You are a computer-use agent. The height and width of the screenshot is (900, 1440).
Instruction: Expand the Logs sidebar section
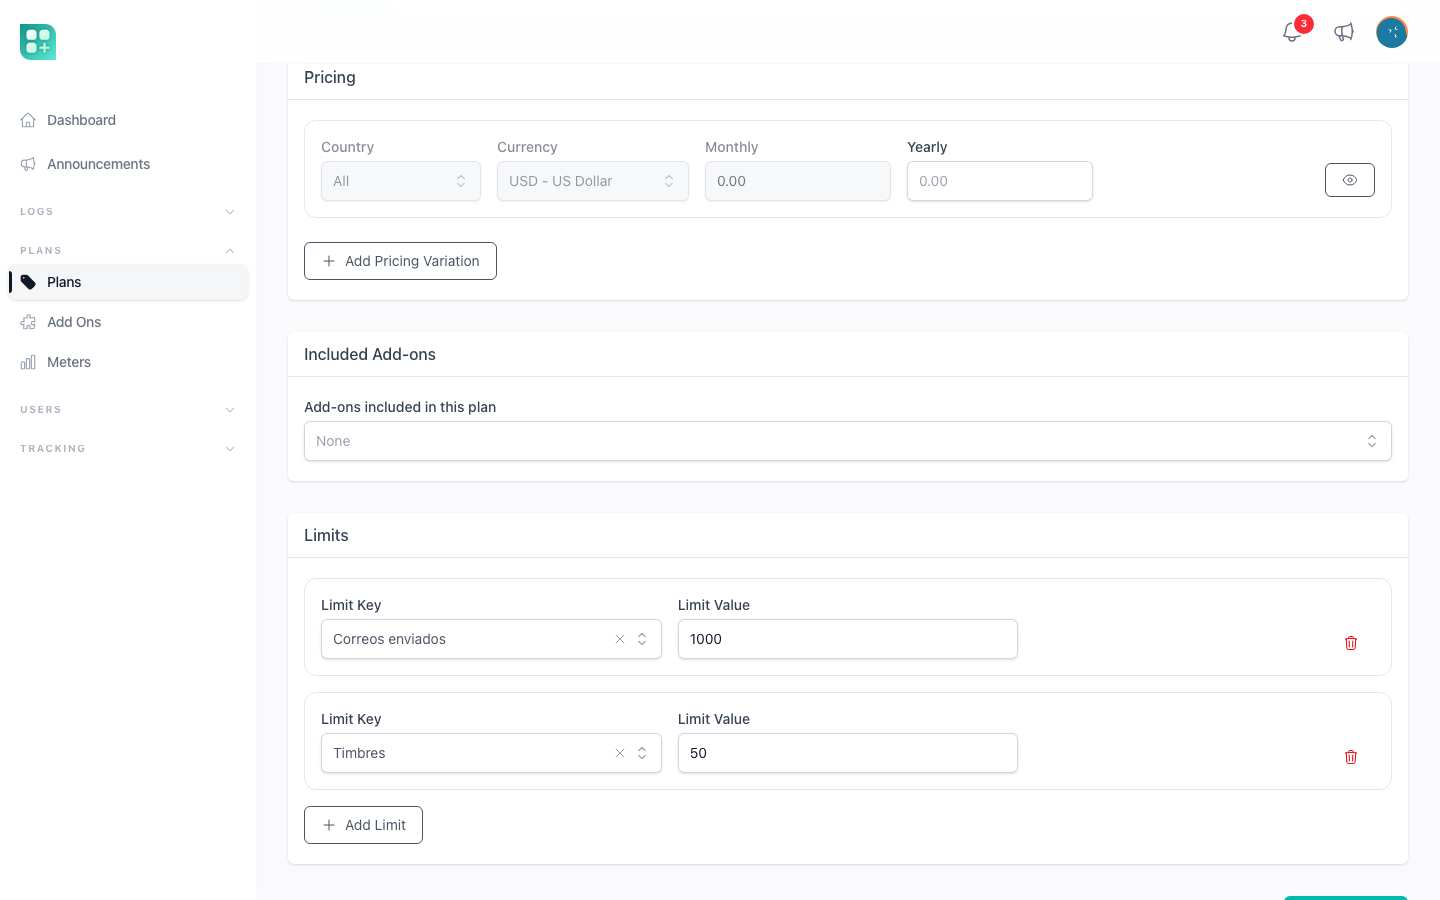click(128, 212)
